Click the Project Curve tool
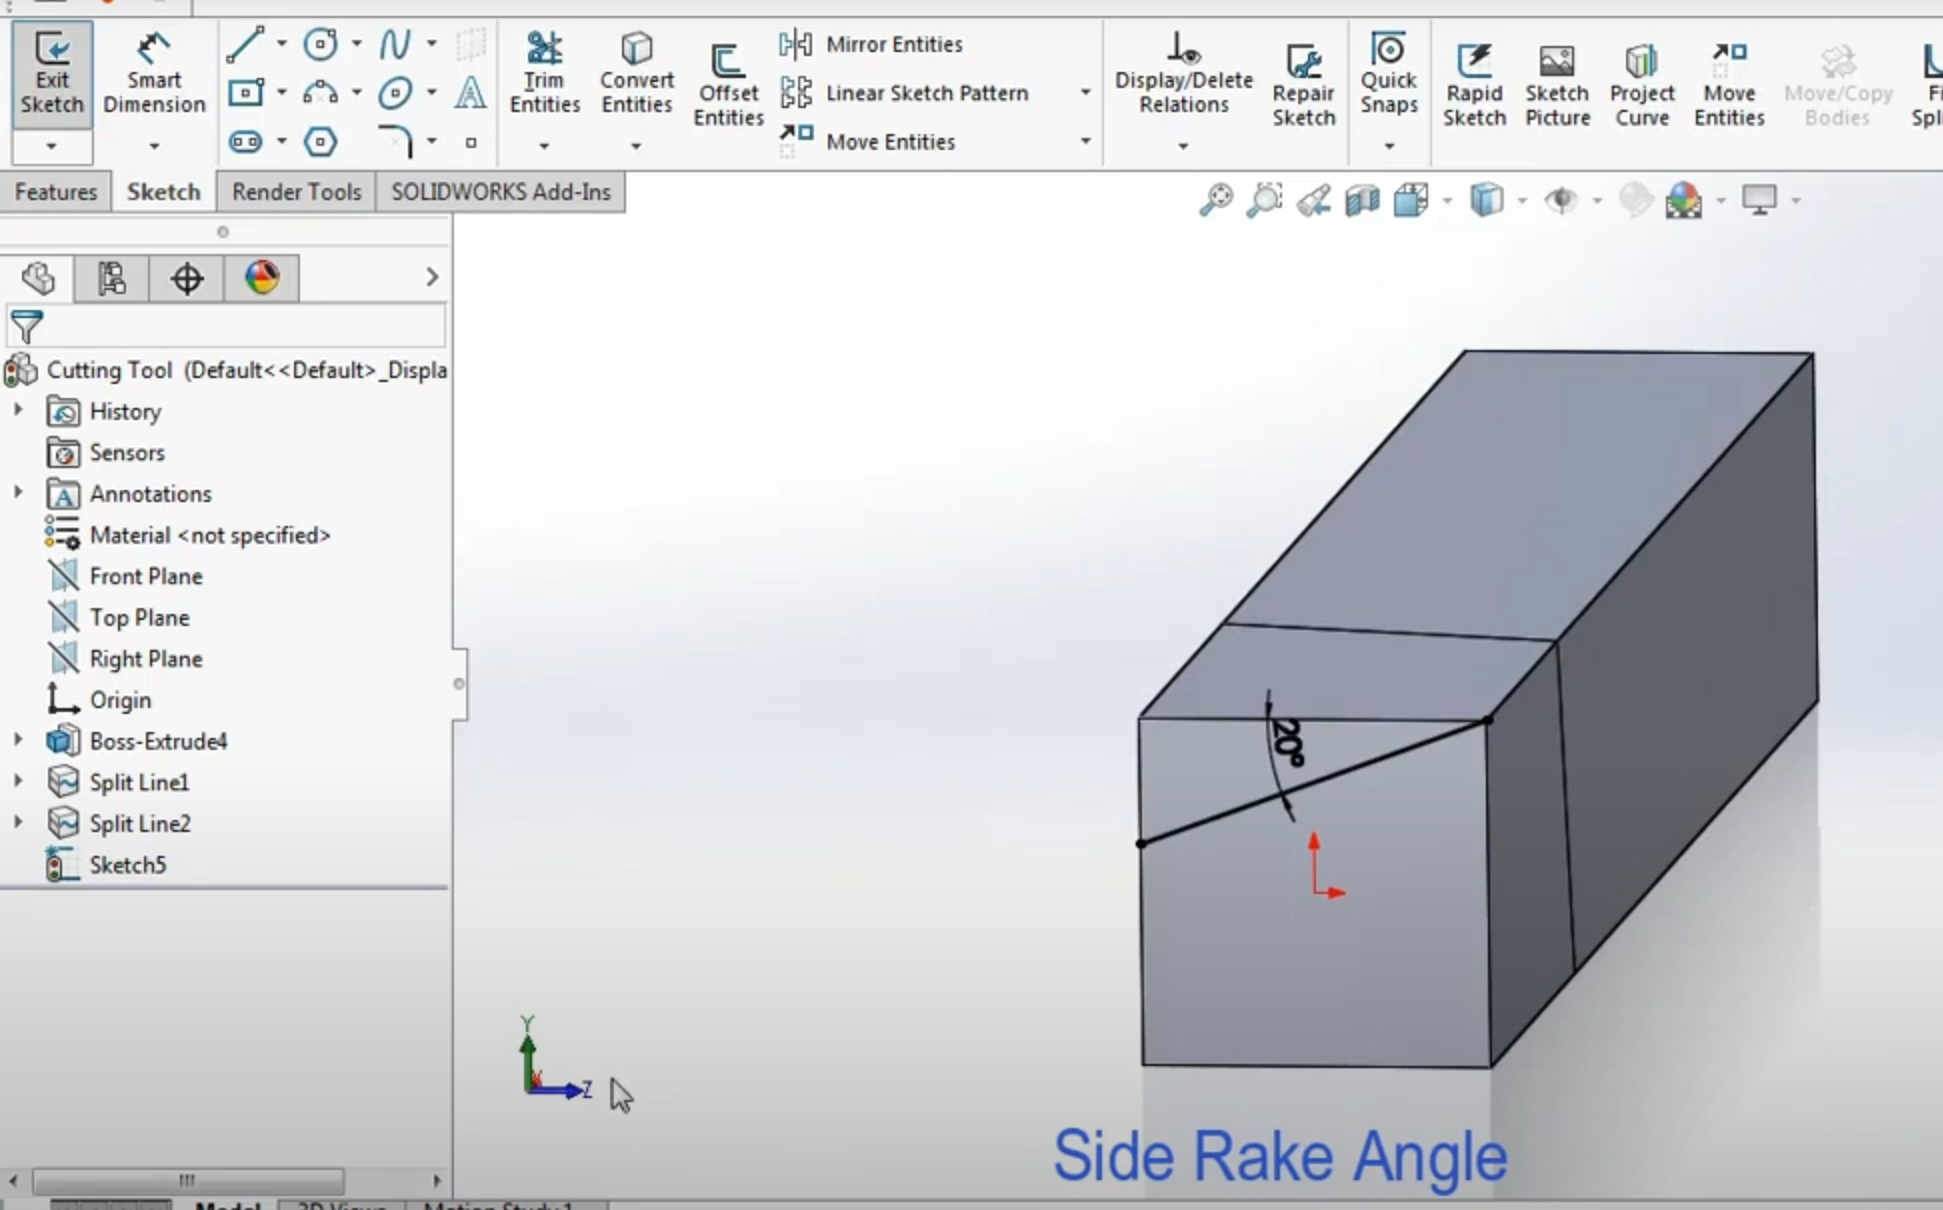1943x1210 pixels. [x=1641, y=85]
